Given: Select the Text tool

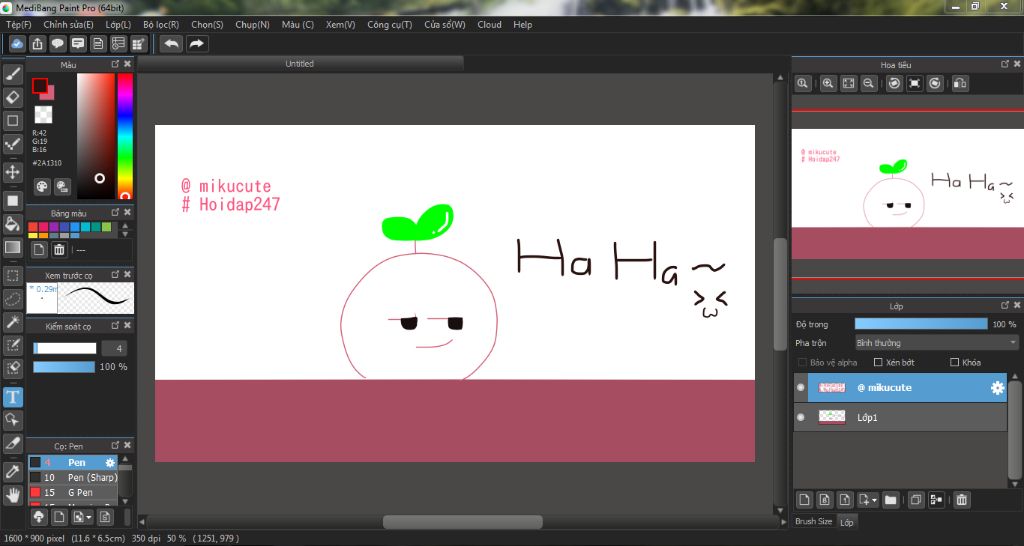Looking at the screenshot, I should coord(12,397).
